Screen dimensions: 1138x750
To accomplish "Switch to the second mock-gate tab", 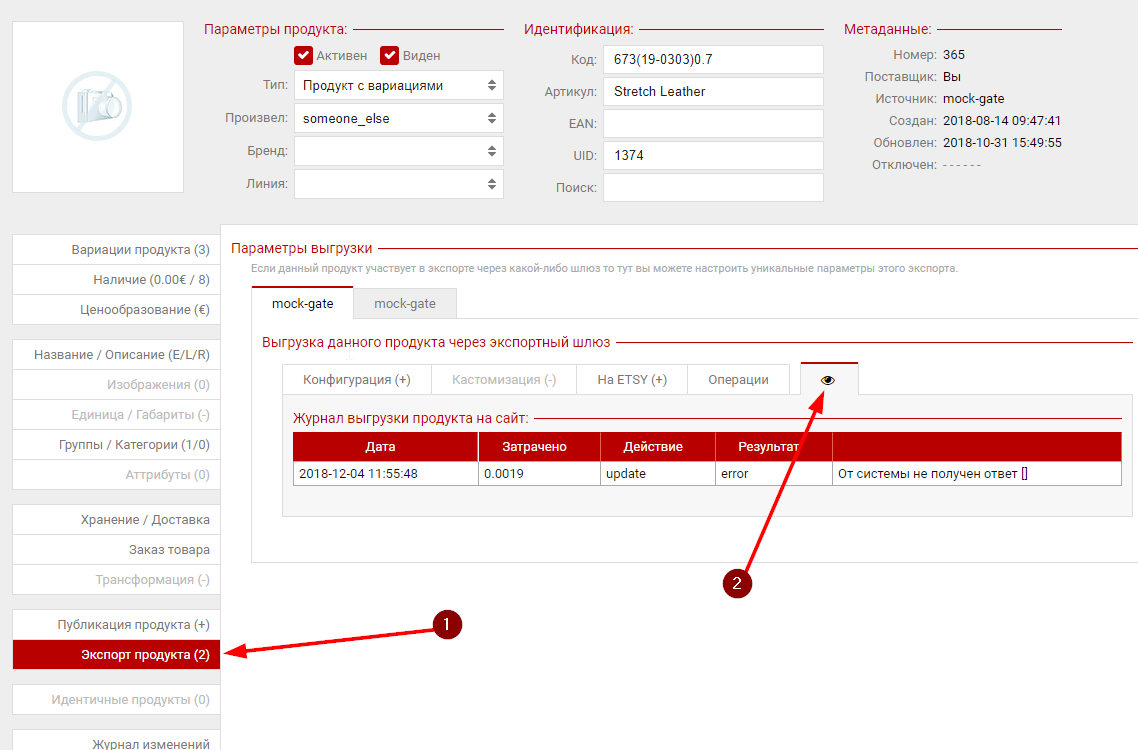I will coord(405,303).
